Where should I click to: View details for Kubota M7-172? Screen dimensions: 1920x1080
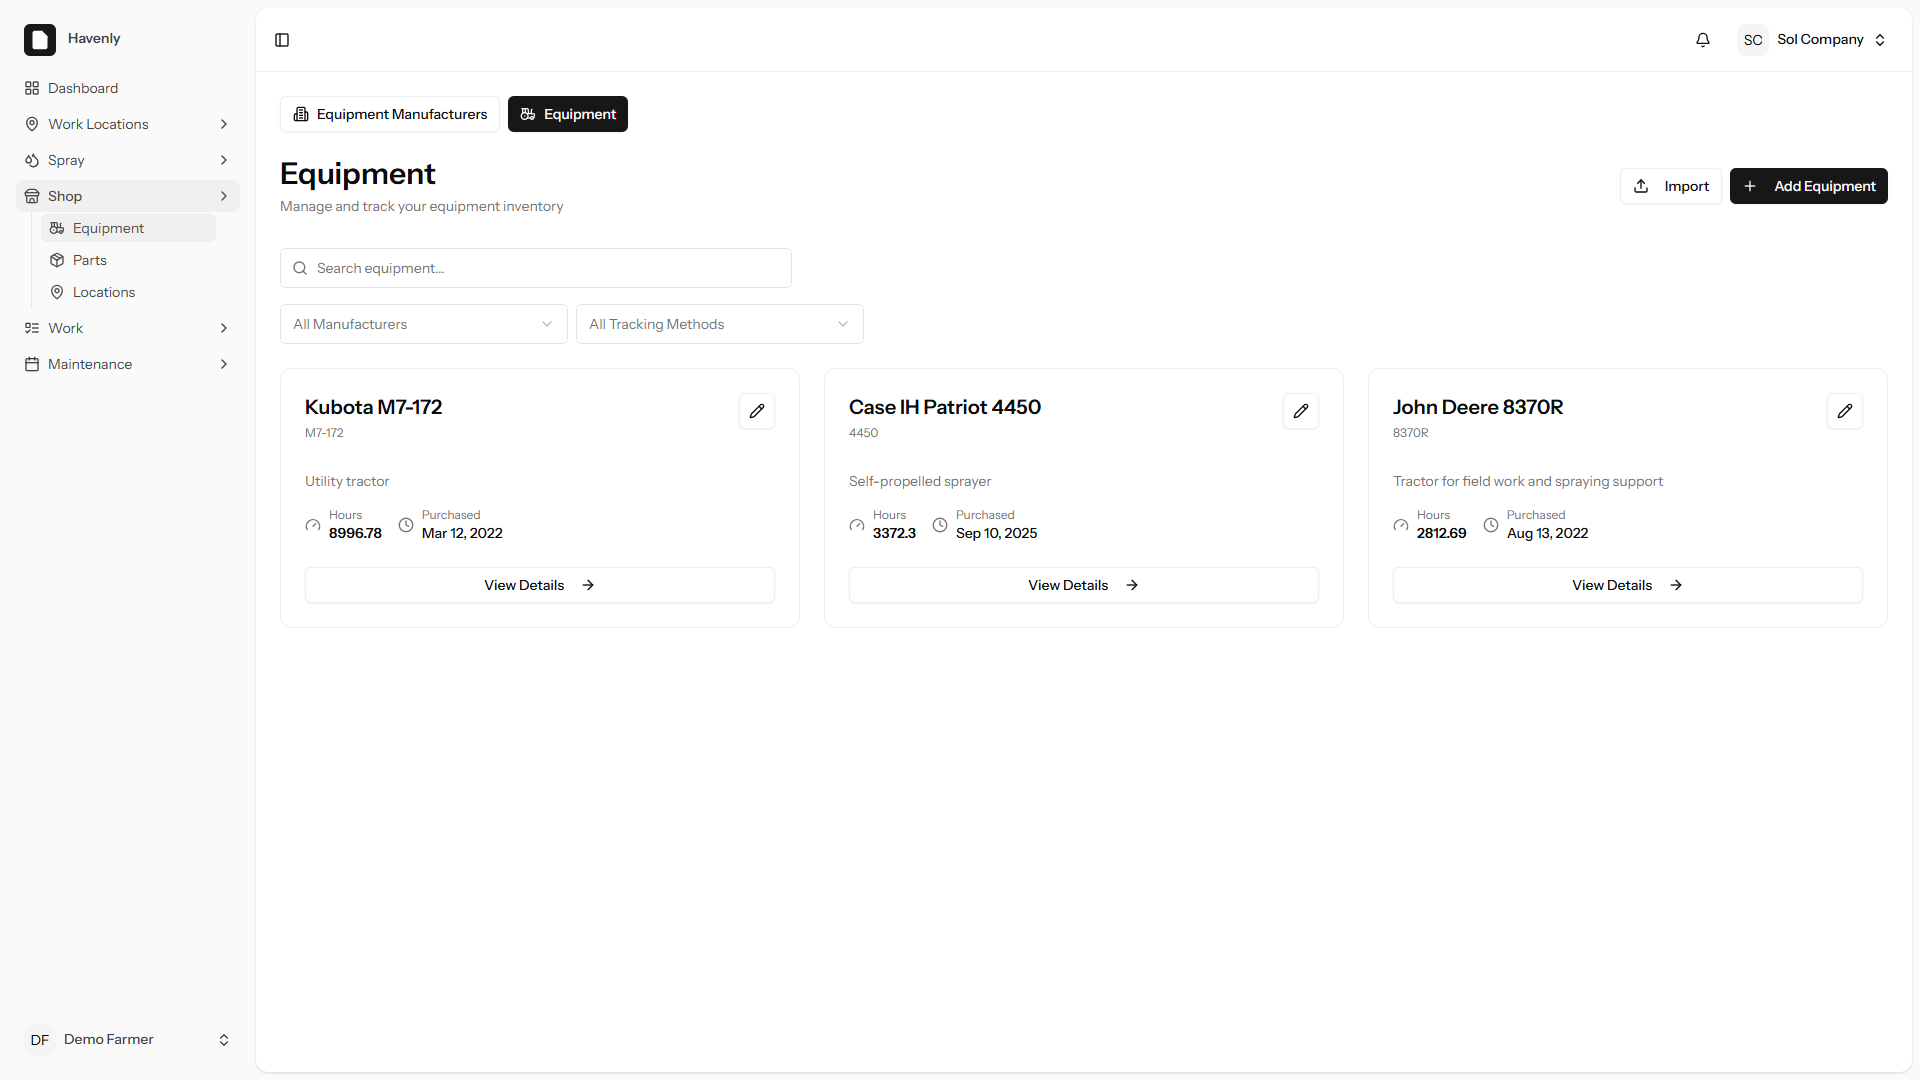[540, 585]
